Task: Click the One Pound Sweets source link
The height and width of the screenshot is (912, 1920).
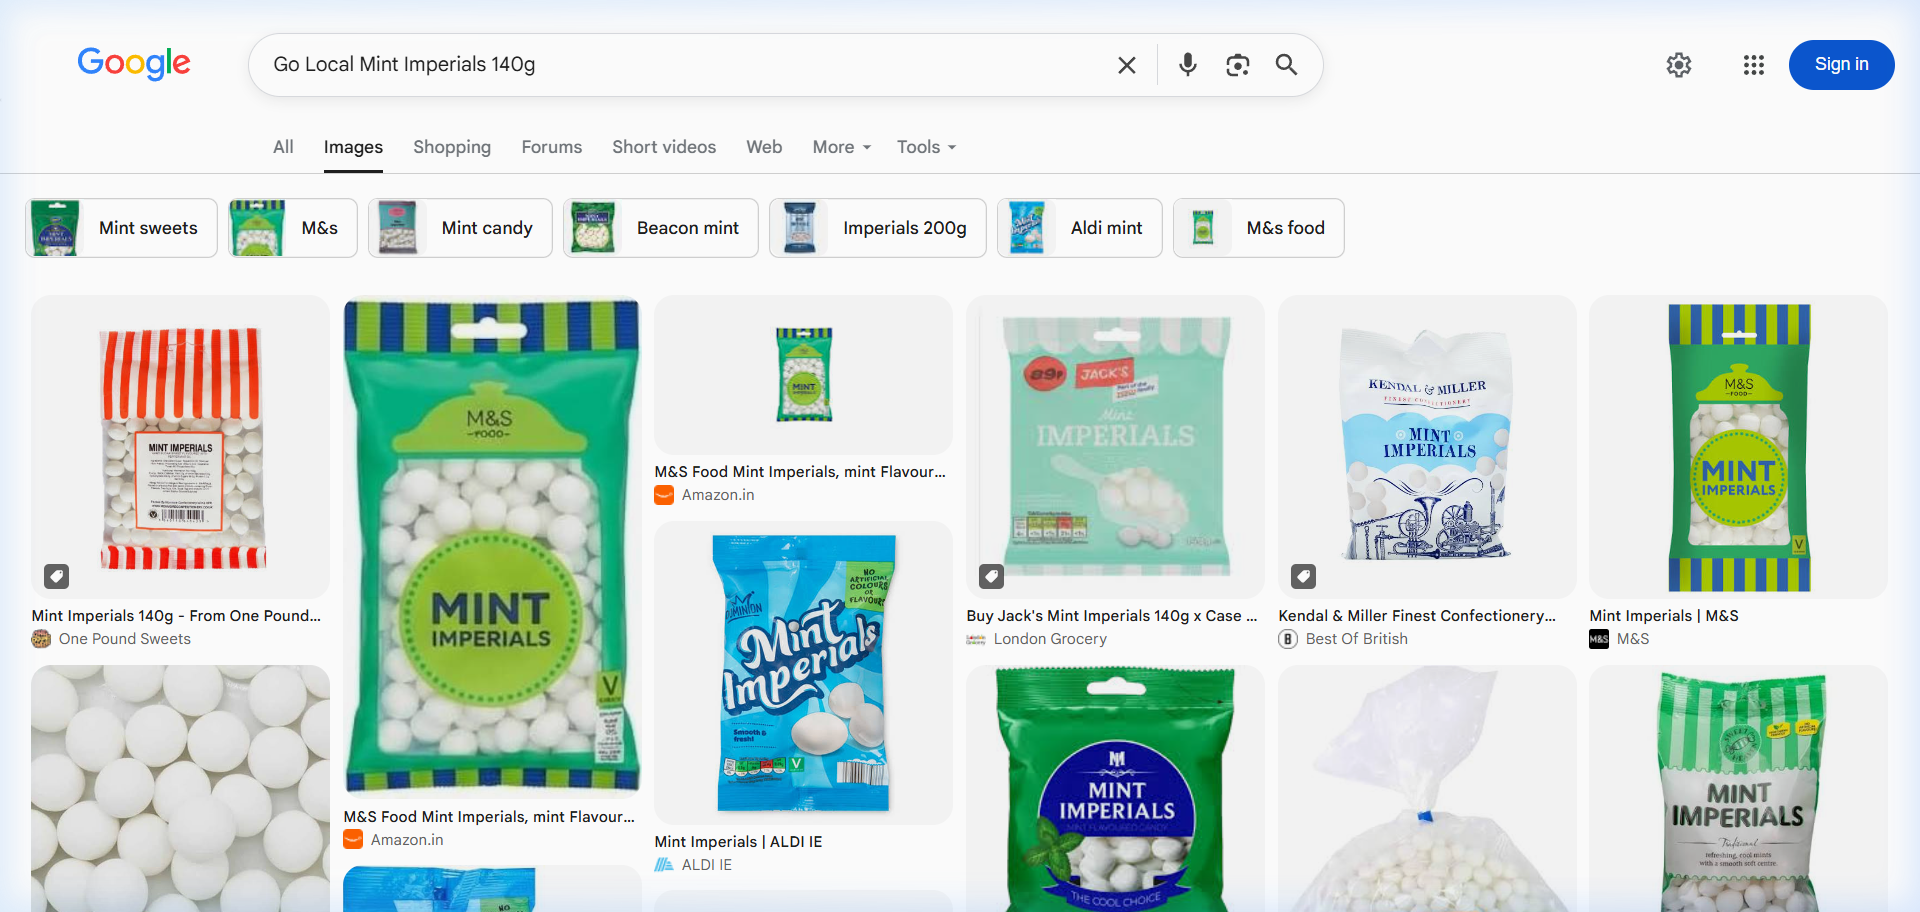Action: click(x=124, y=639)
